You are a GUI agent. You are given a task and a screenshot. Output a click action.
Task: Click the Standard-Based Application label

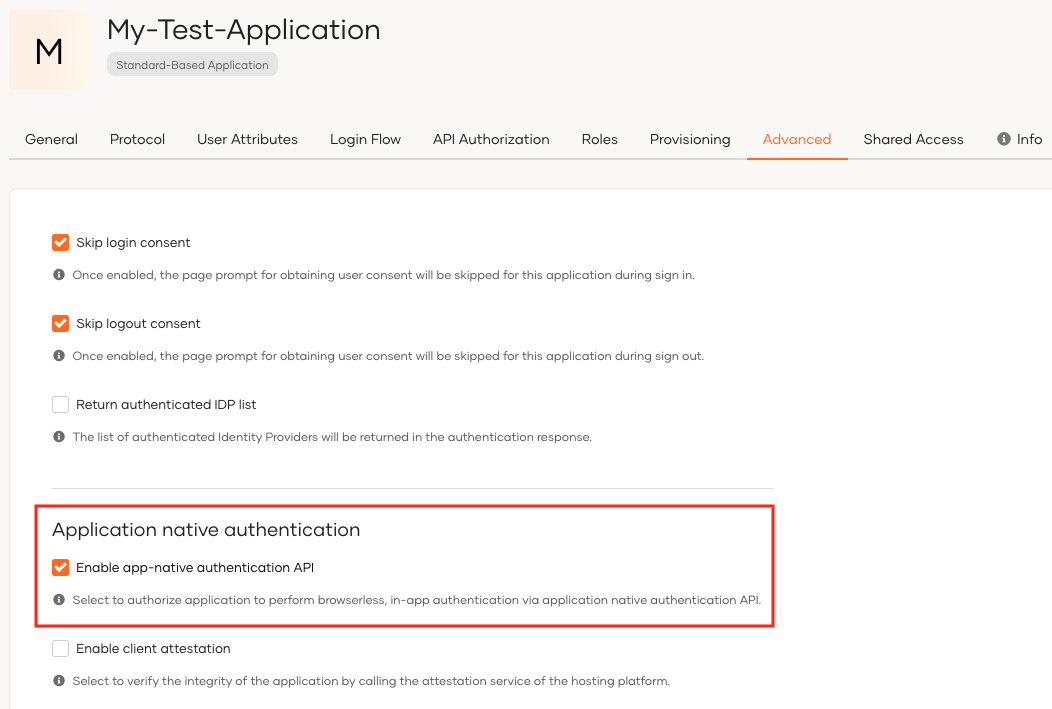[192, 64]
